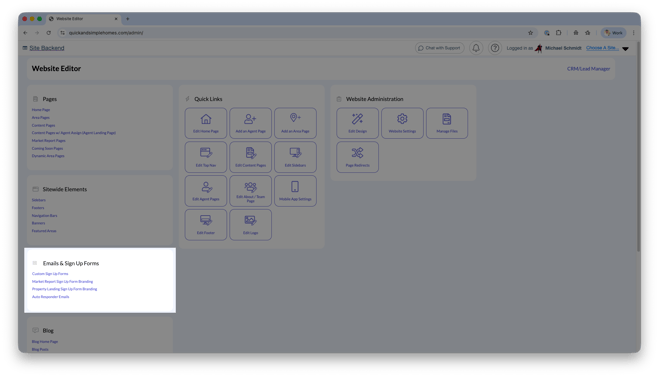
Task: Open the Edit Design administration tile
Action: point(357,123)
